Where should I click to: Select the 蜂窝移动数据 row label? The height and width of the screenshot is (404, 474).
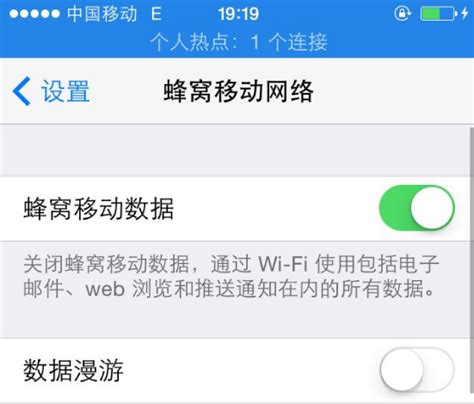99,209
